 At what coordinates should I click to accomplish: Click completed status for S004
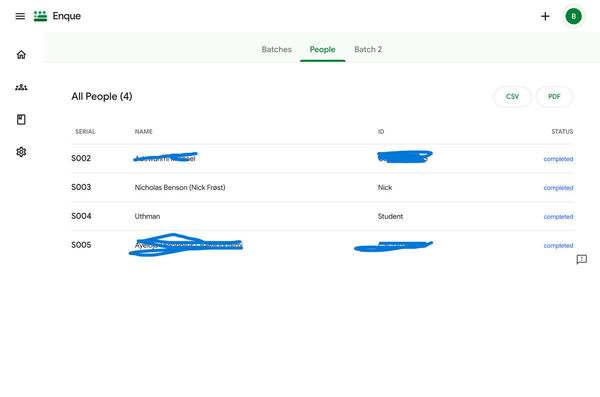point(558,217)
